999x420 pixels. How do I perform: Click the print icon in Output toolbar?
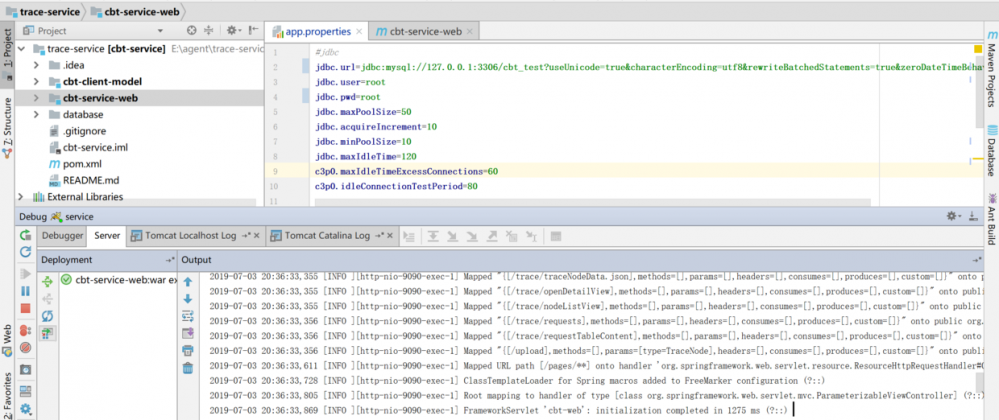[187, 350]
